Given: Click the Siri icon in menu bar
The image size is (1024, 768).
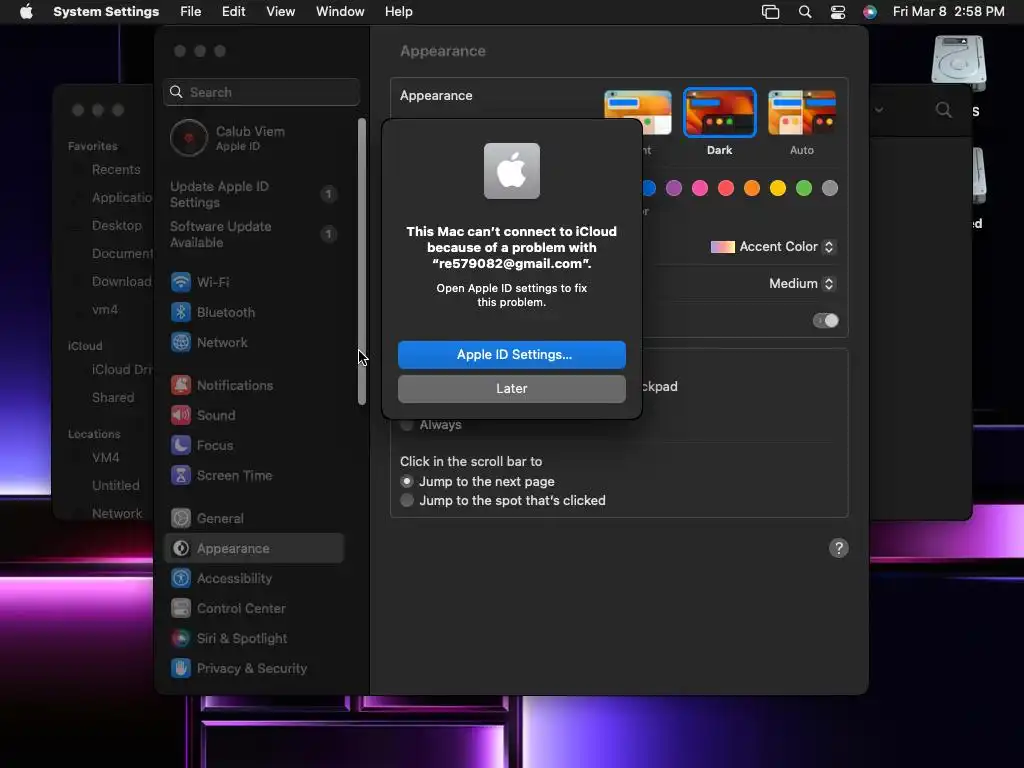Looking at the screenshot, I should 870,12.
